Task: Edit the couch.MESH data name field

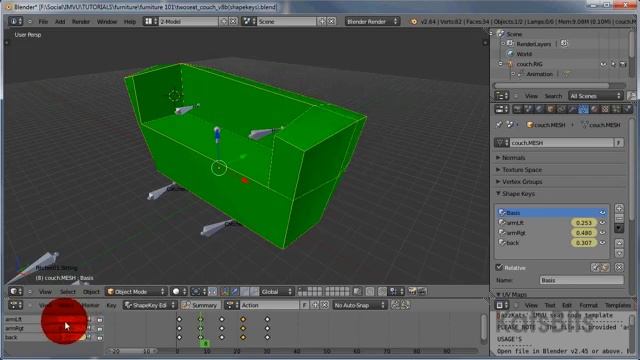Action: coord(562,142)
